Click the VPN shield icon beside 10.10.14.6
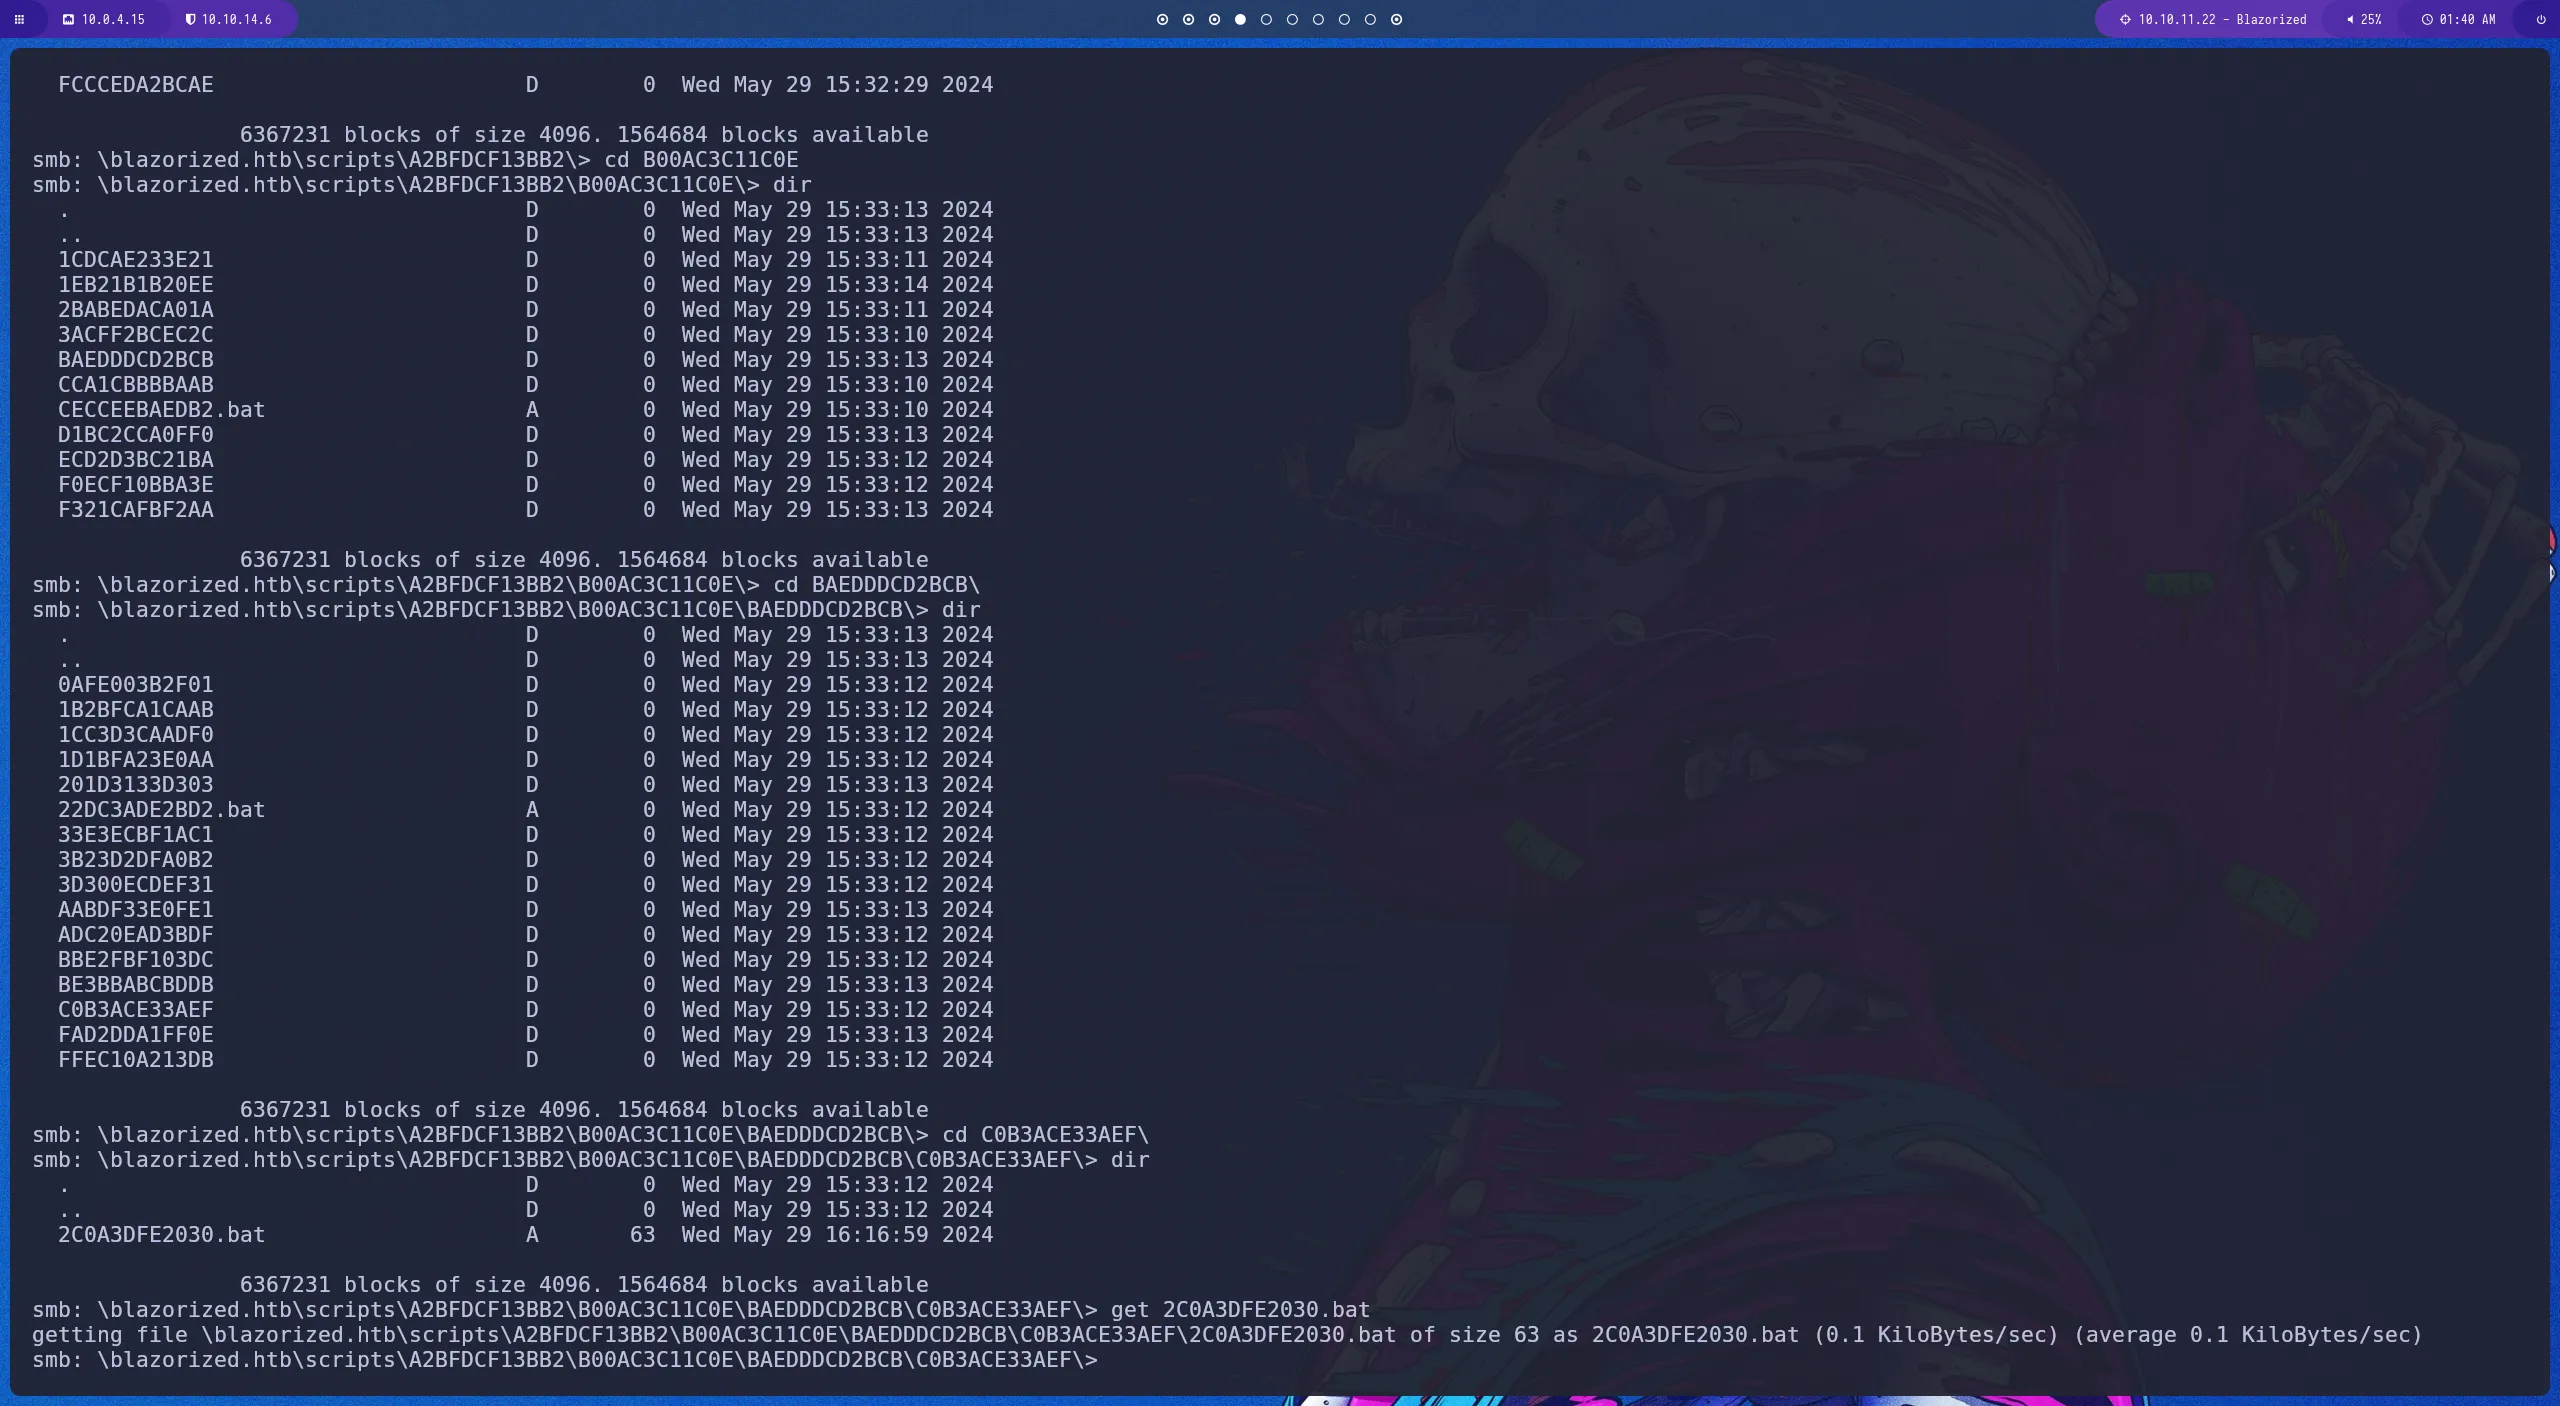Image resolution: width=2560 pixels, height=1406 pixels. [190, 19]
